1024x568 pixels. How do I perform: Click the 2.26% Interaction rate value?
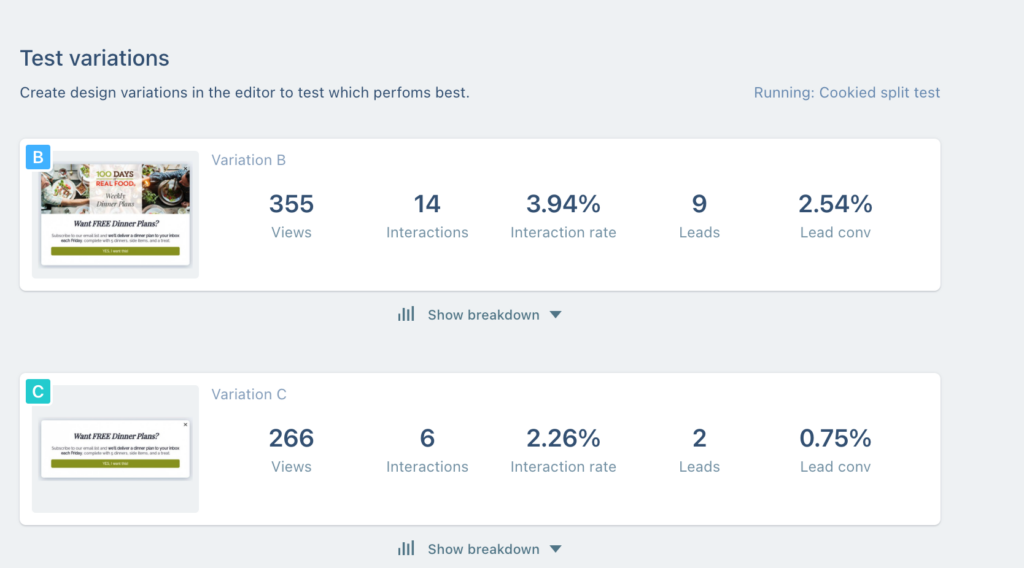point(563,439)
